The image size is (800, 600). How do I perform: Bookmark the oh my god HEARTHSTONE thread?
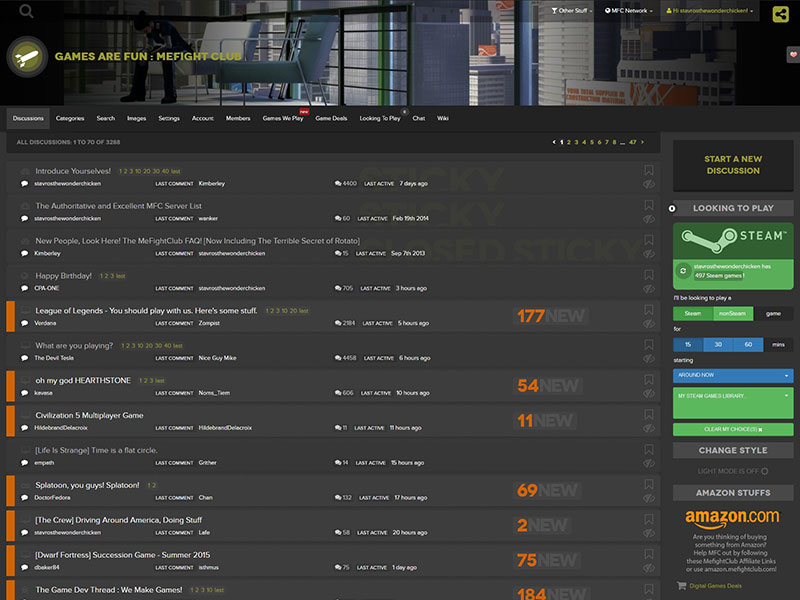[x=648, y=380]
